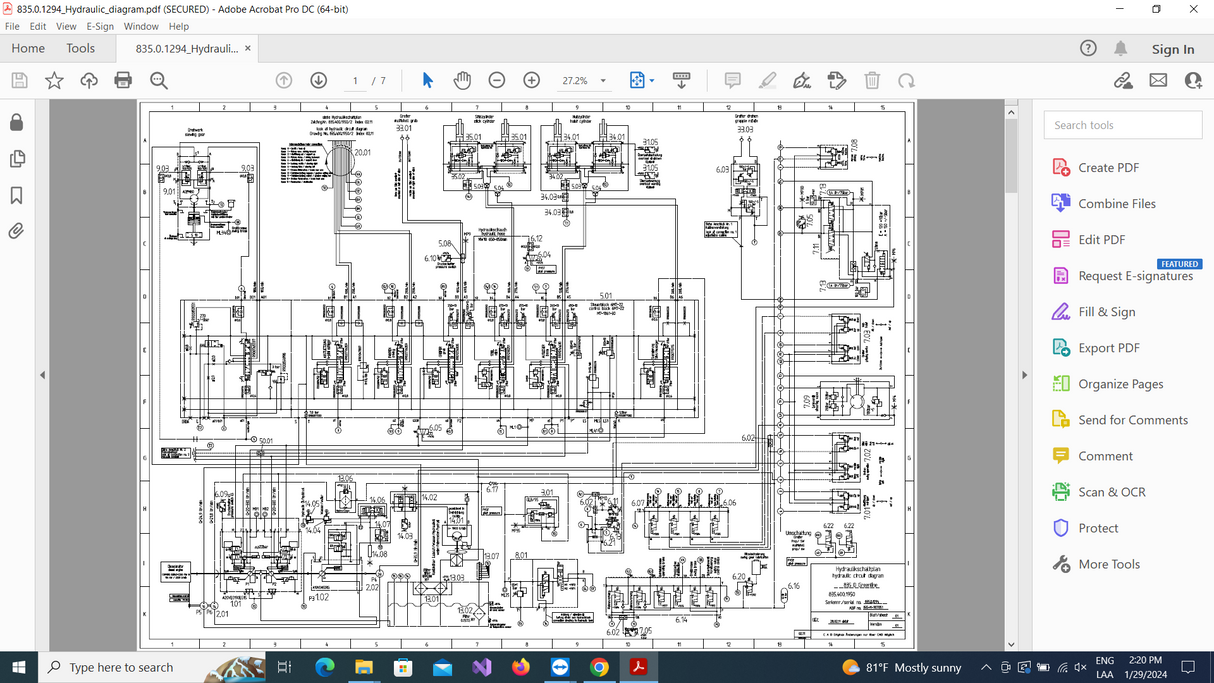Open the Page Thumbnails panel

pos(16,159)
